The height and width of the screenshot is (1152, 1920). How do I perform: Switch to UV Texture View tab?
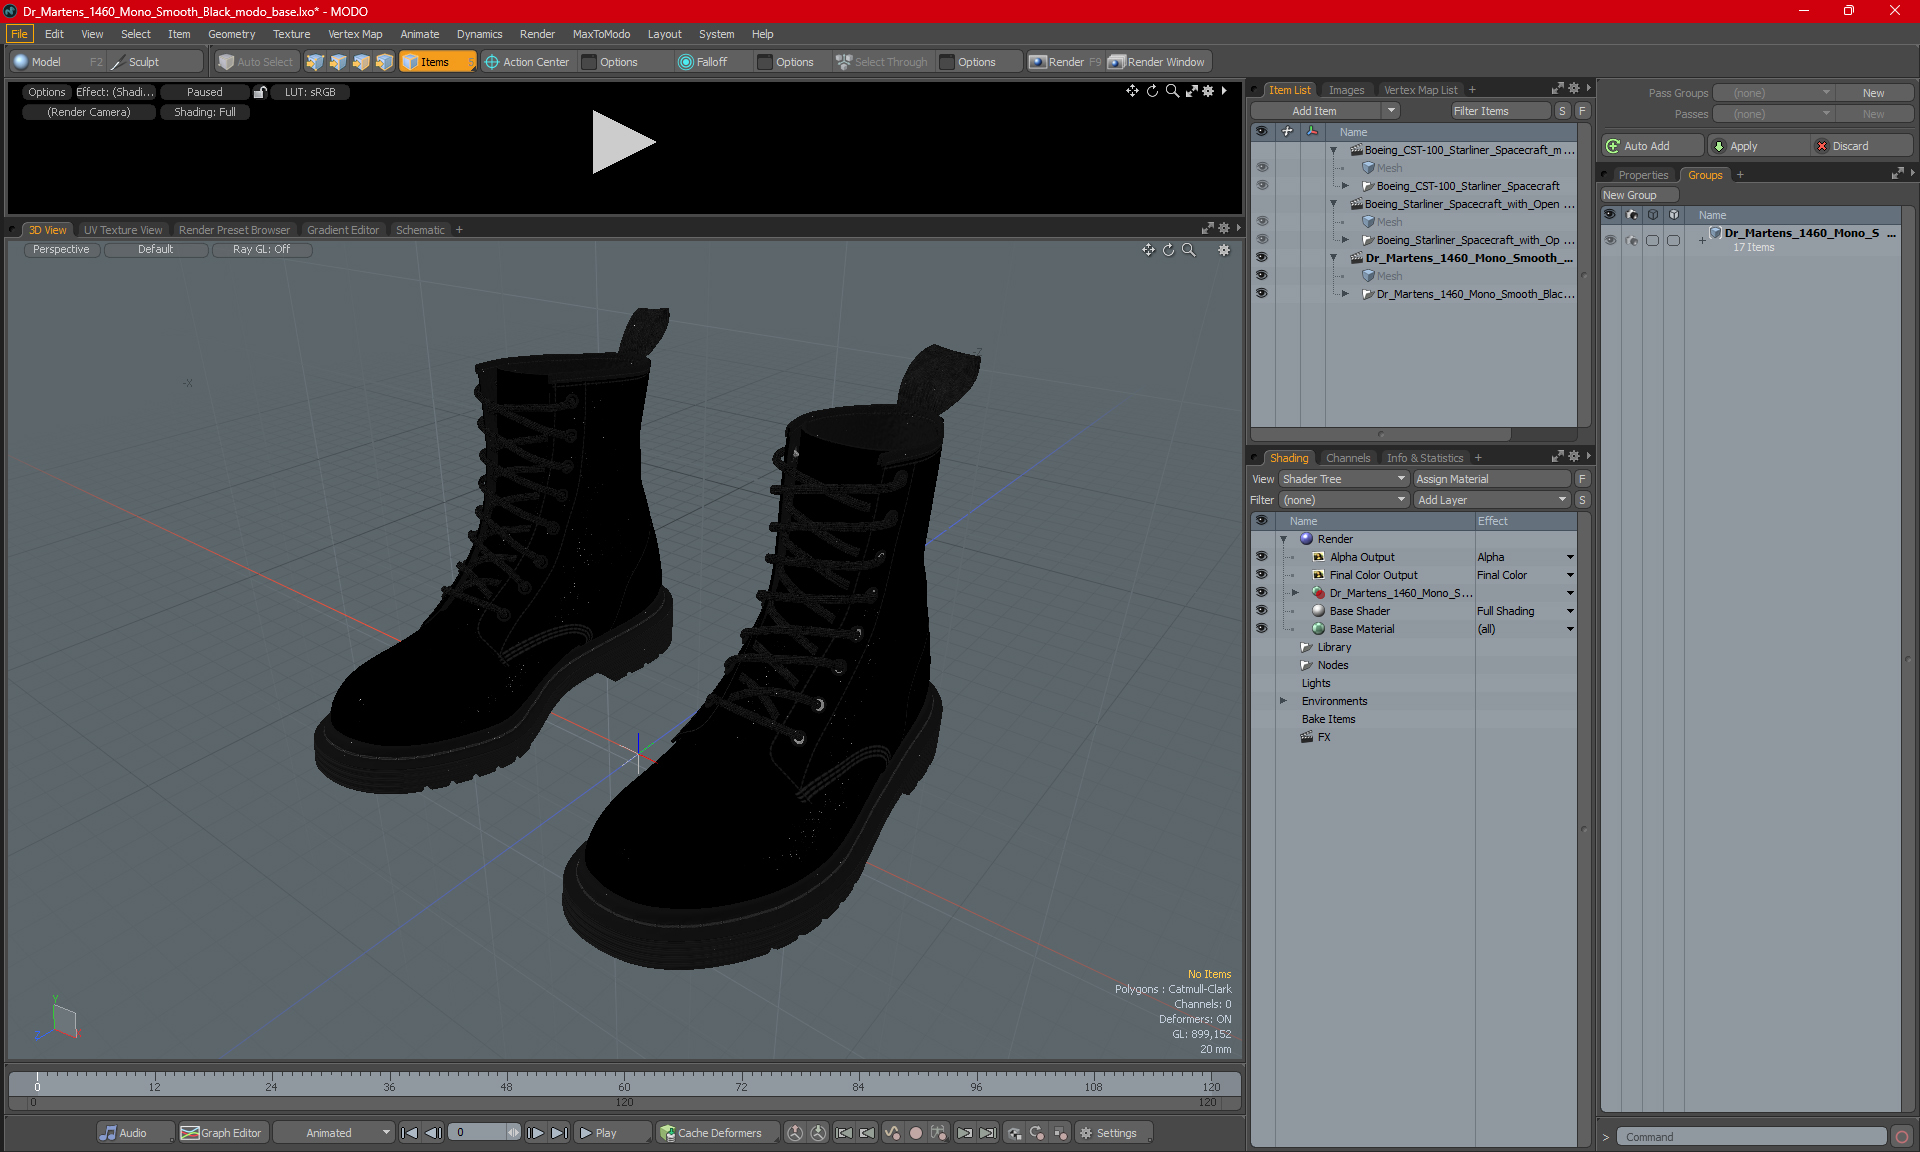pyautogui.click(x=123, y=230)
